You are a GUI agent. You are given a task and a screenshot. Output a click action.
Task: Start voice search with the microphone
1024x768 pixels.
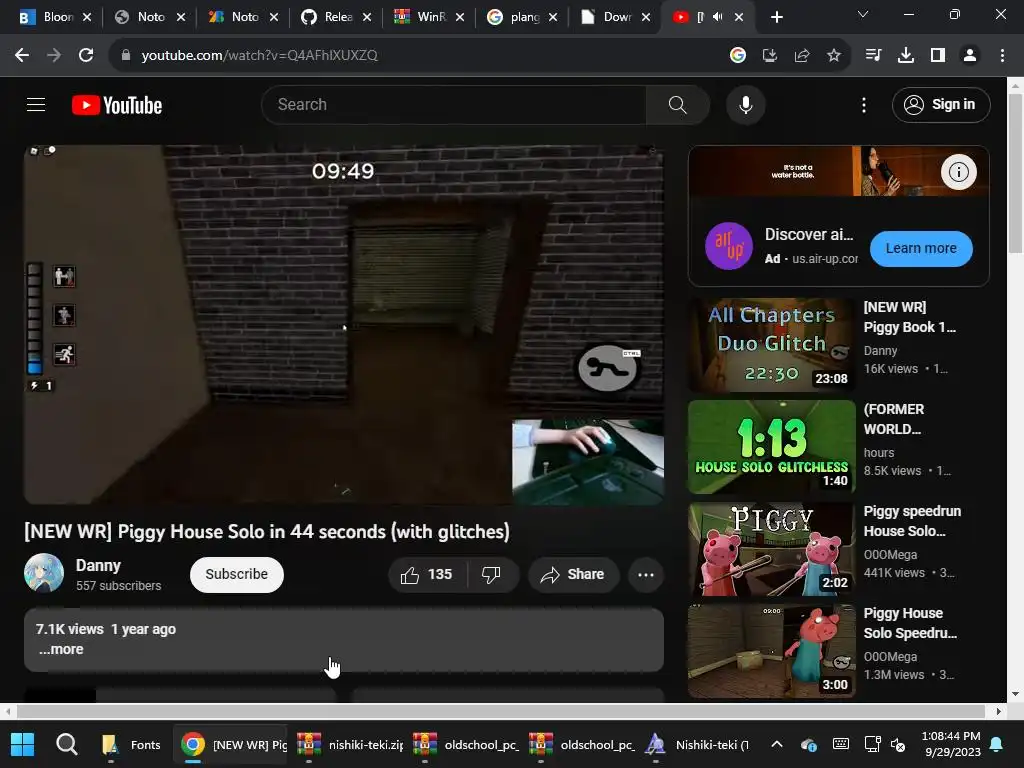[745, 104]
